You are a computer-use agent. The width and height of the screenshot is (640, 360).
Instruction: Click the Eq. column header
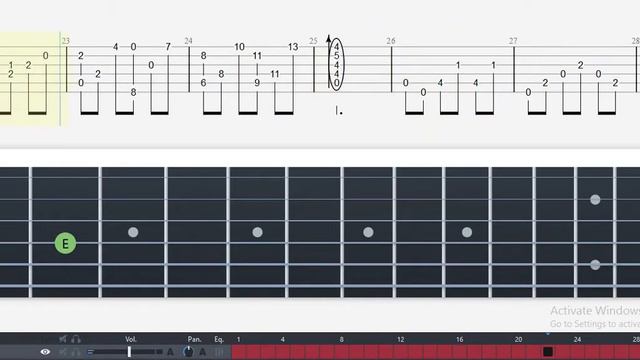(x=219, y=339)
